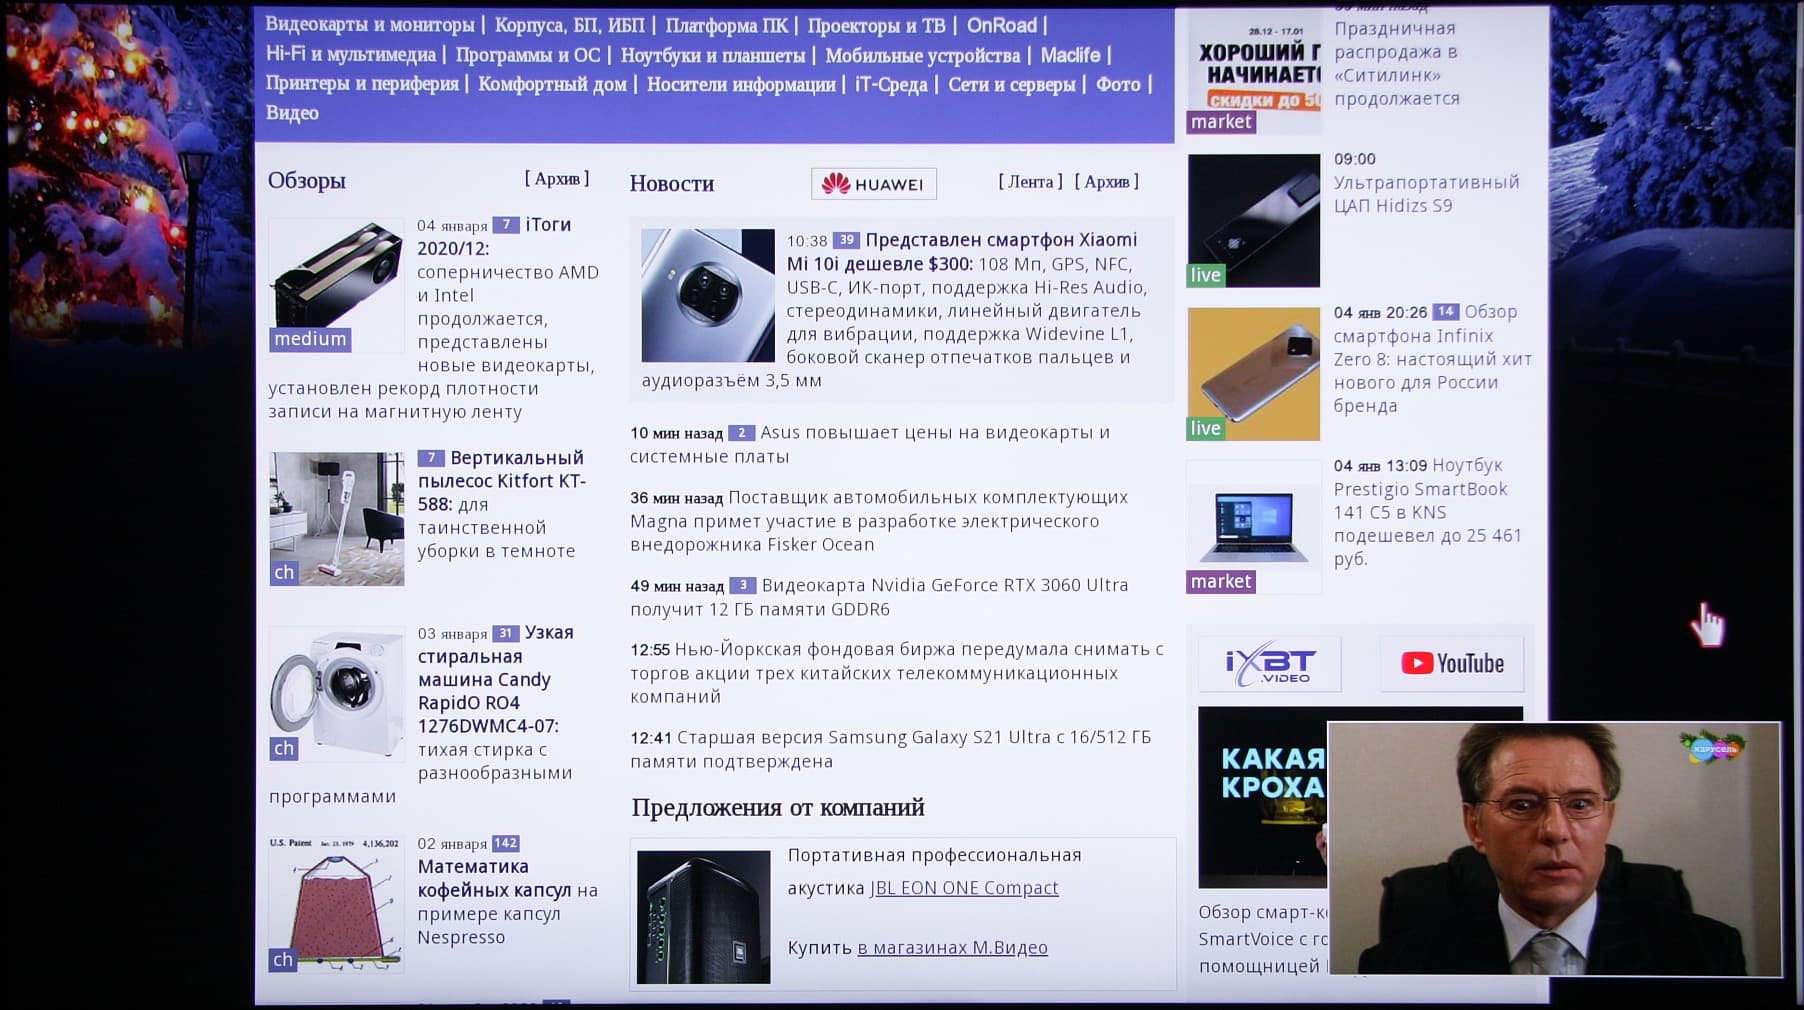Open the Праздничная распродажа в Ситилинк link
1804x1010 pixels.
pyautogui.click(x=1397, y=63)
